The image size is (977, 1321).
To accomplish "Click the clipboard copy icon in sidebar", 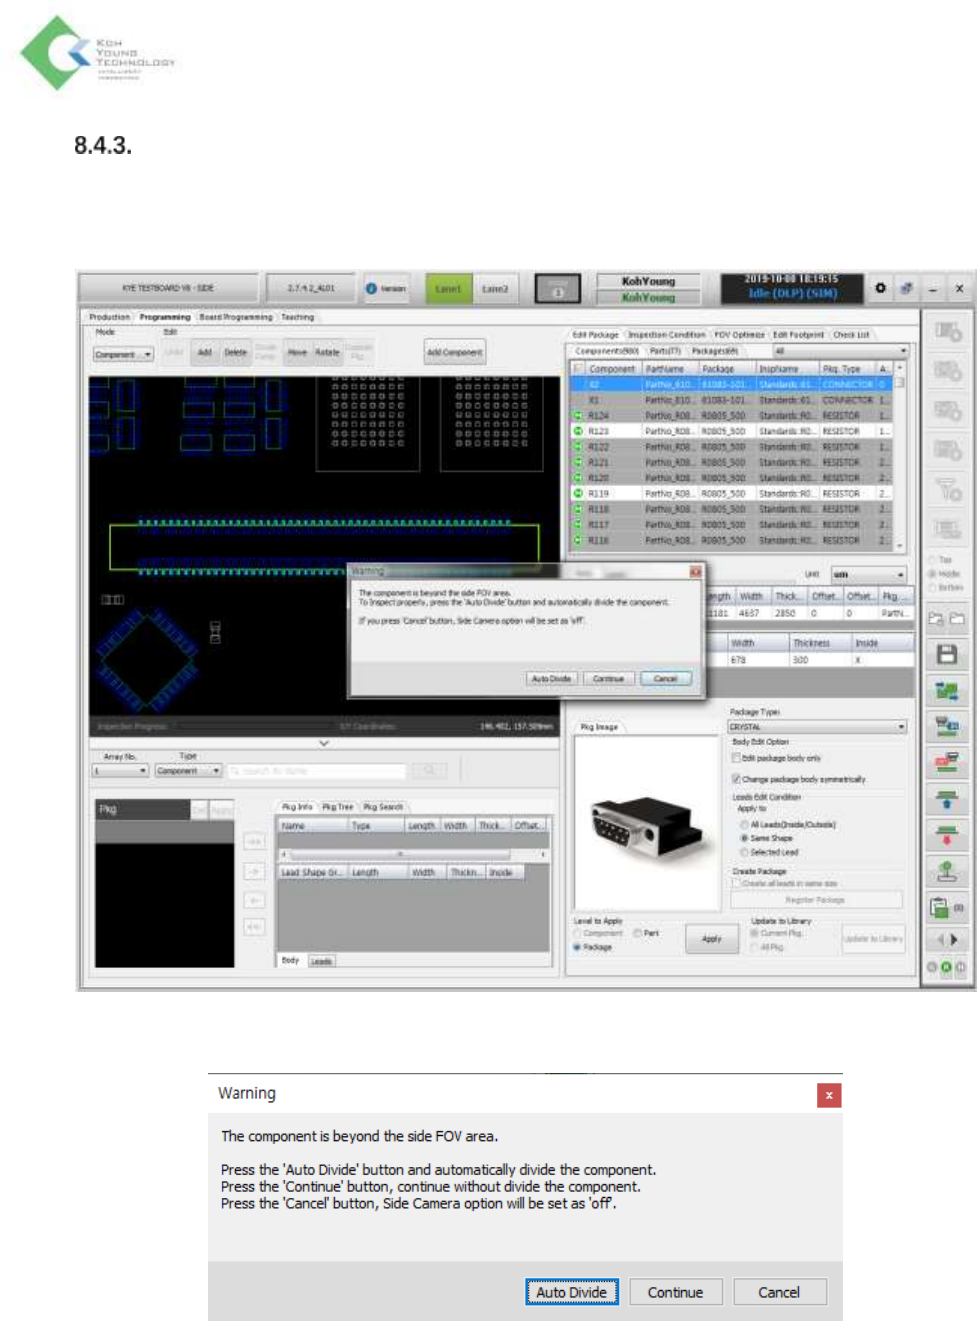I will point(940,908).
